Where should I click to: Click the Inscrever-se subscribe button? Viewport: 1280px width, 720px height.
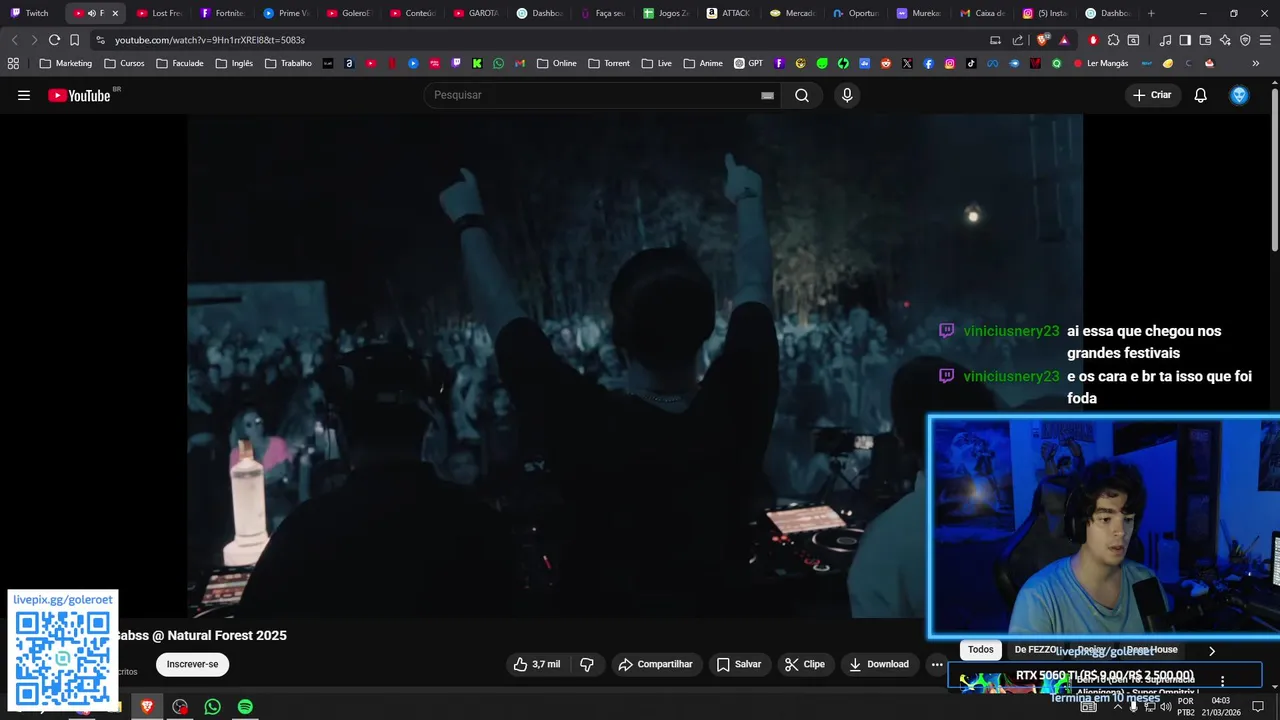tap(192, 664)
